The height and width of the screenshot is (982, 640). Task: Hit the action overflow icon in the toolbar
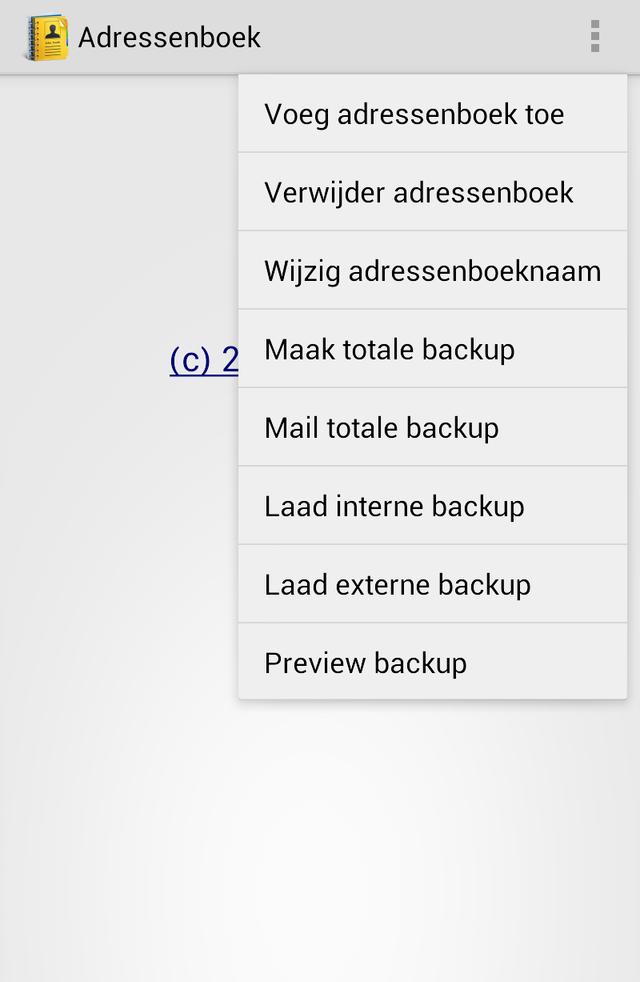coord(594,37)
